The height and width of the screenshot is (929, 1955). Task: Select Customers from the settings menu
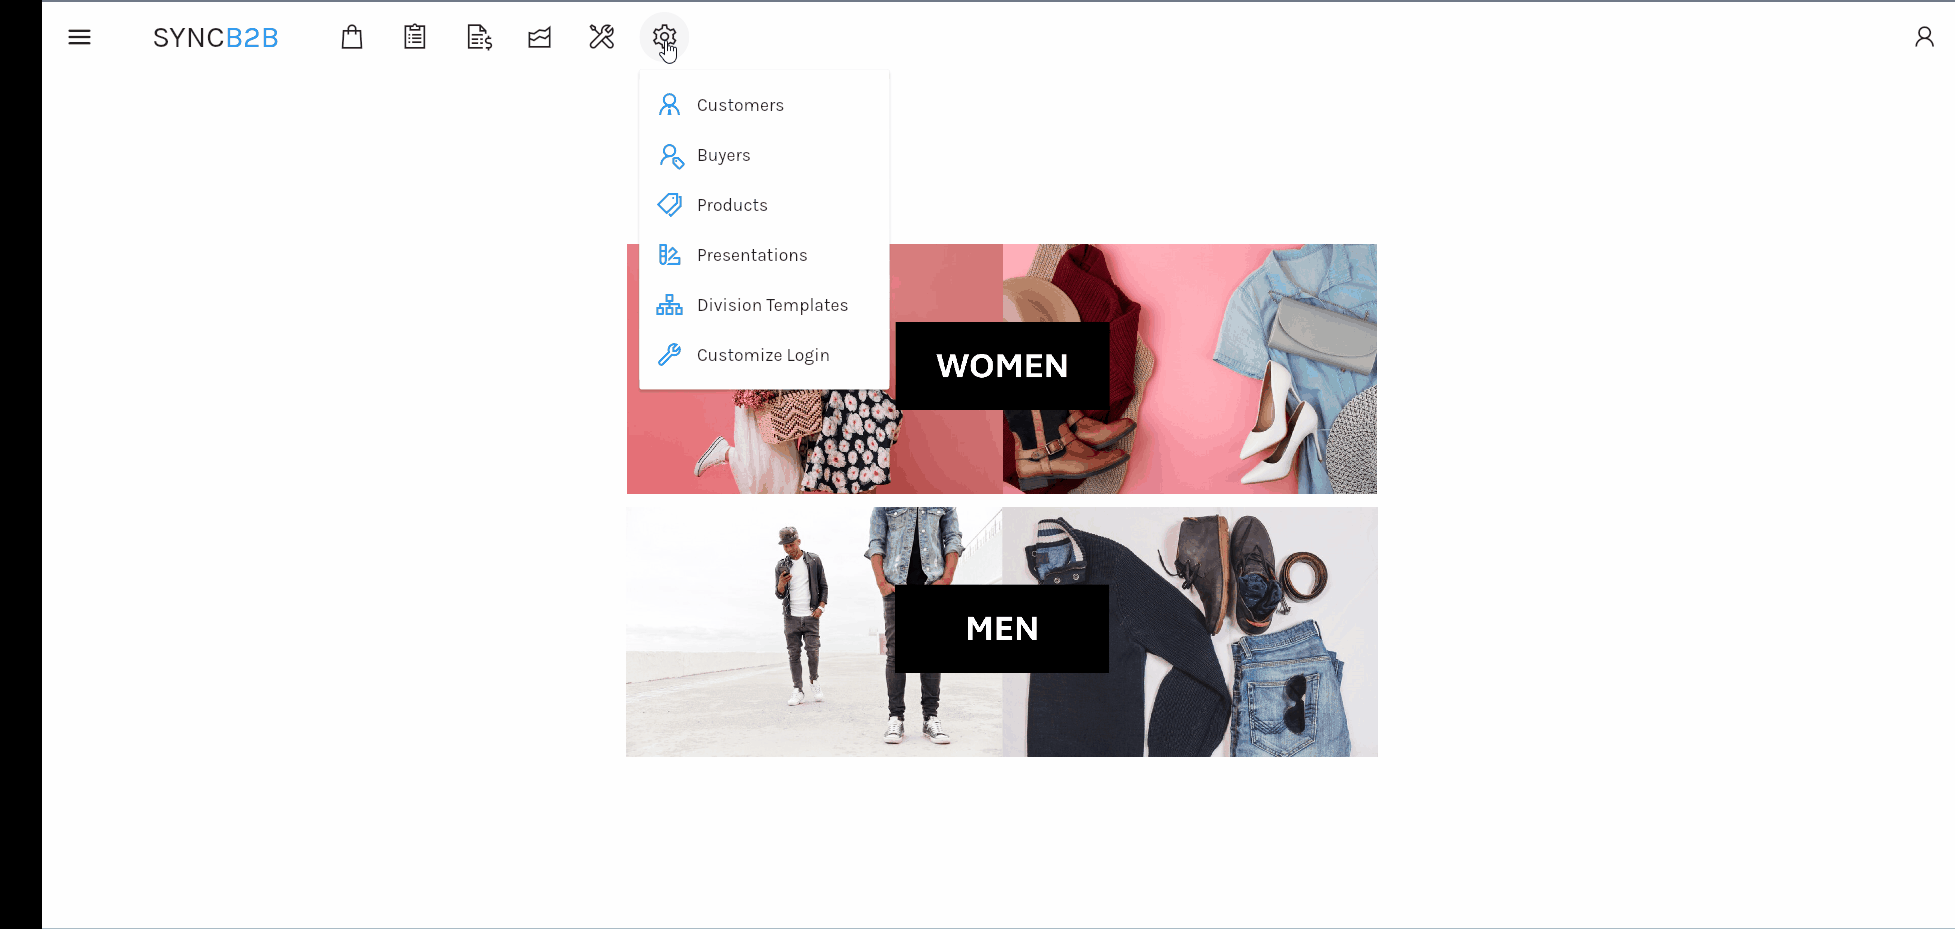[x=764, y=105]
